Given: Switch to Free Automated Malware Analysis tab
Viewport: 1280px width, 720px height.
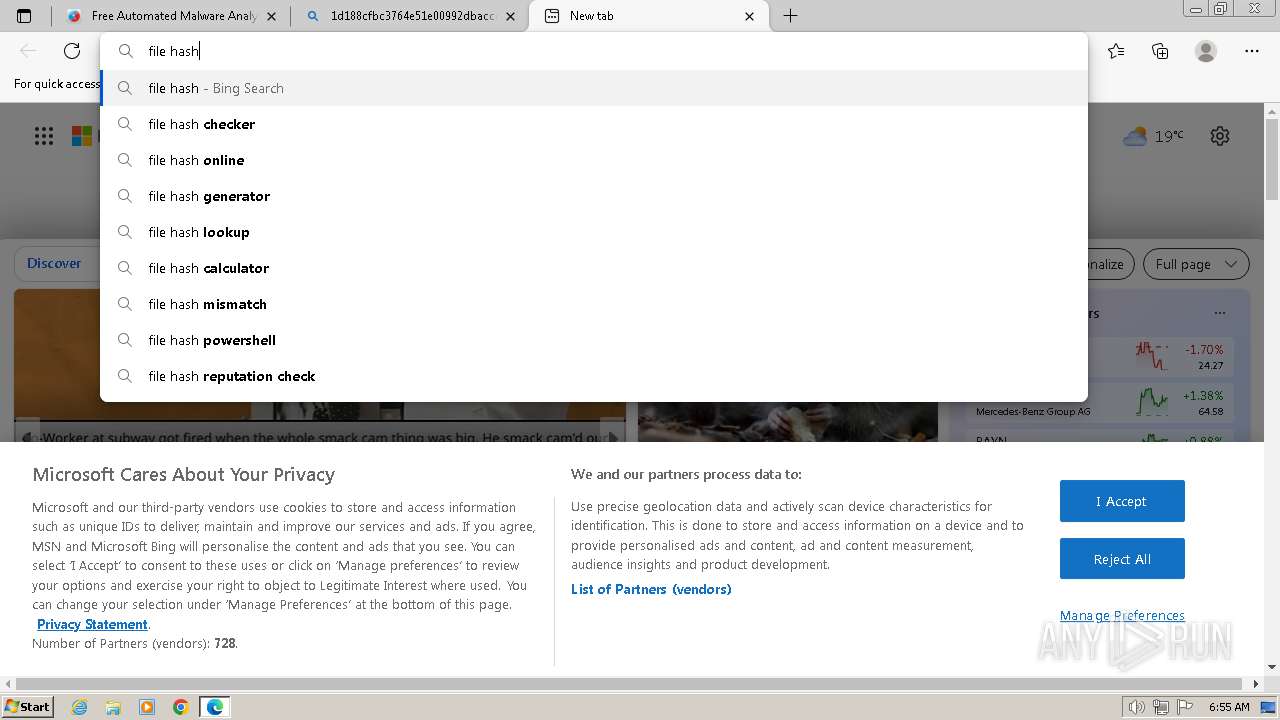Looking at the screenshot, I should pos(163,16).
